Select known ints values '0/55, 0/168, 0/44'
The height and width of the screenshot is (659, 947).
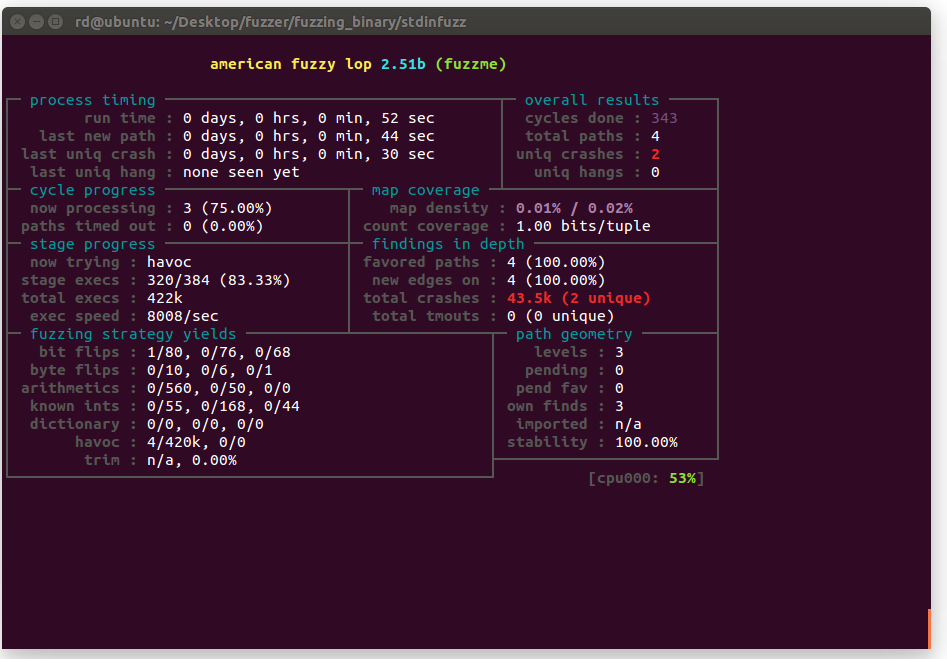[x=223, y=407]
